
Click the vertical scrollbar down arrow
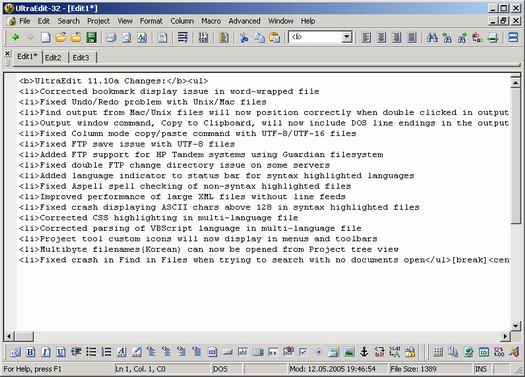click(515, 325)
